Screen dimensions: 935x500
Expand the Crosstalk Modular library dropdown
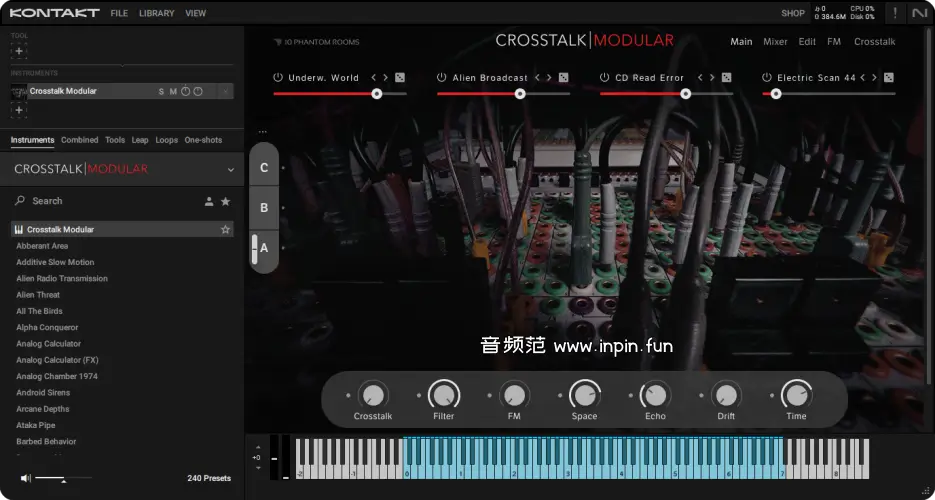[x=231, y=170]
